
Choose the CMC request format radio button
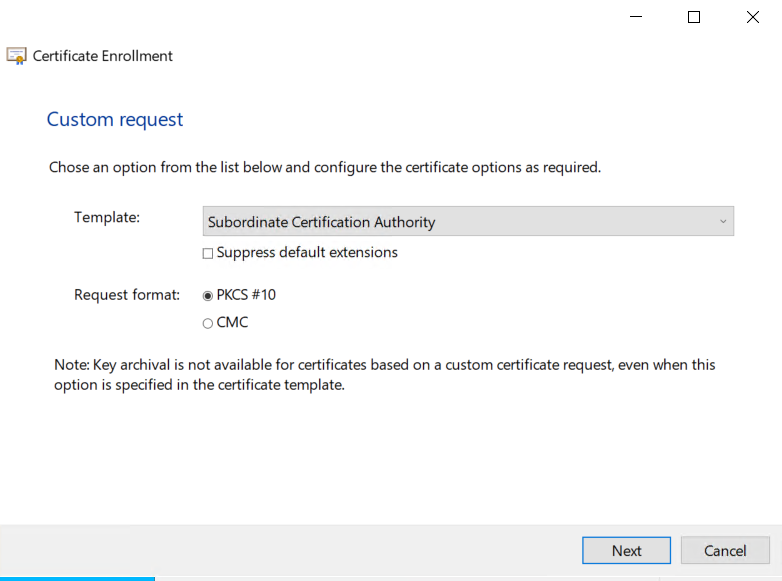pos(208,323)
